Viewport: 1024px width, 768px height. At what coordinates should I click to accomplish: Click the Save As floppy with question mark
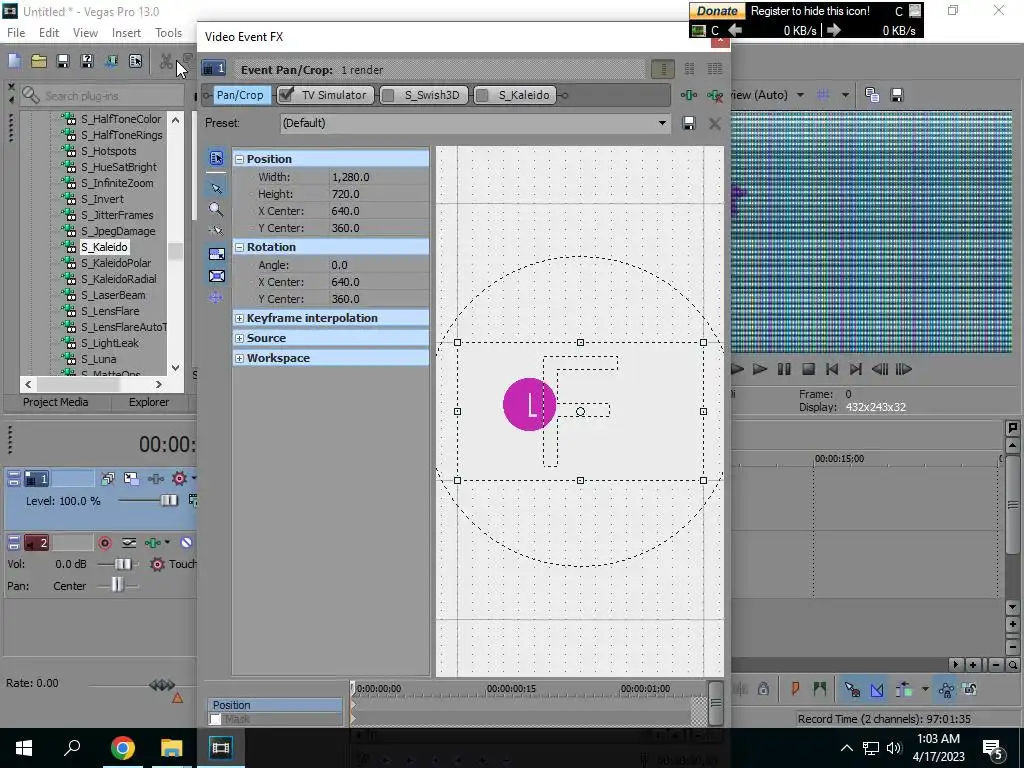[x=87, y=61]
